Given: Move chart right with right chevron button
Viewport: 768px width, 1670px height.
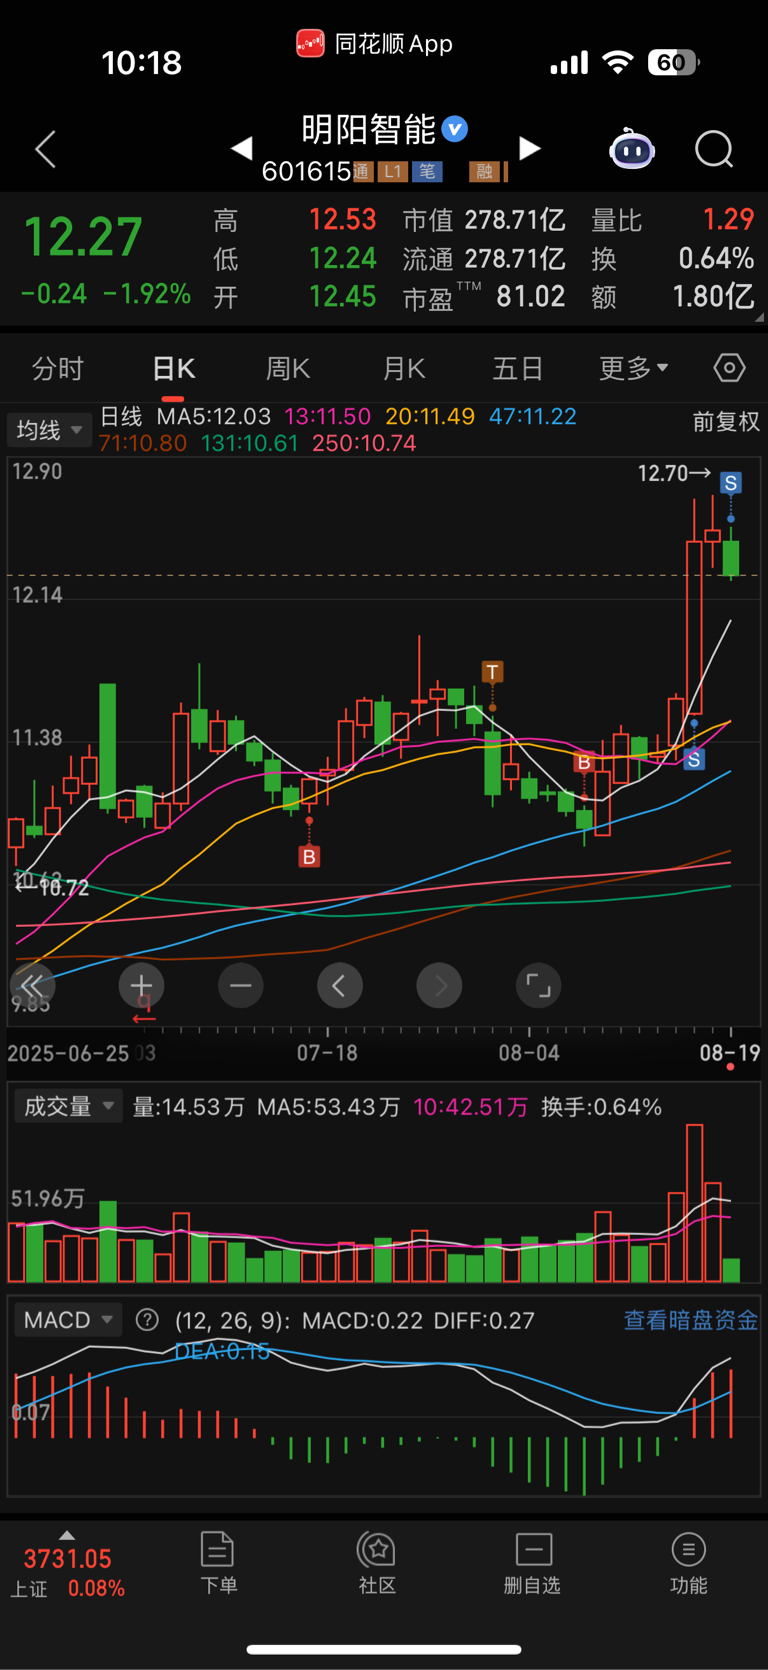Looking at the screenshot, I should point(439,986).
